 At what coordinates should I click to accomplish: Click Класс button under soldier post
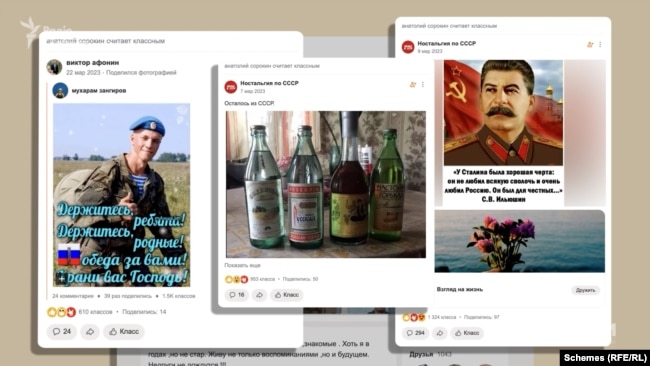(x=124, y=331)
